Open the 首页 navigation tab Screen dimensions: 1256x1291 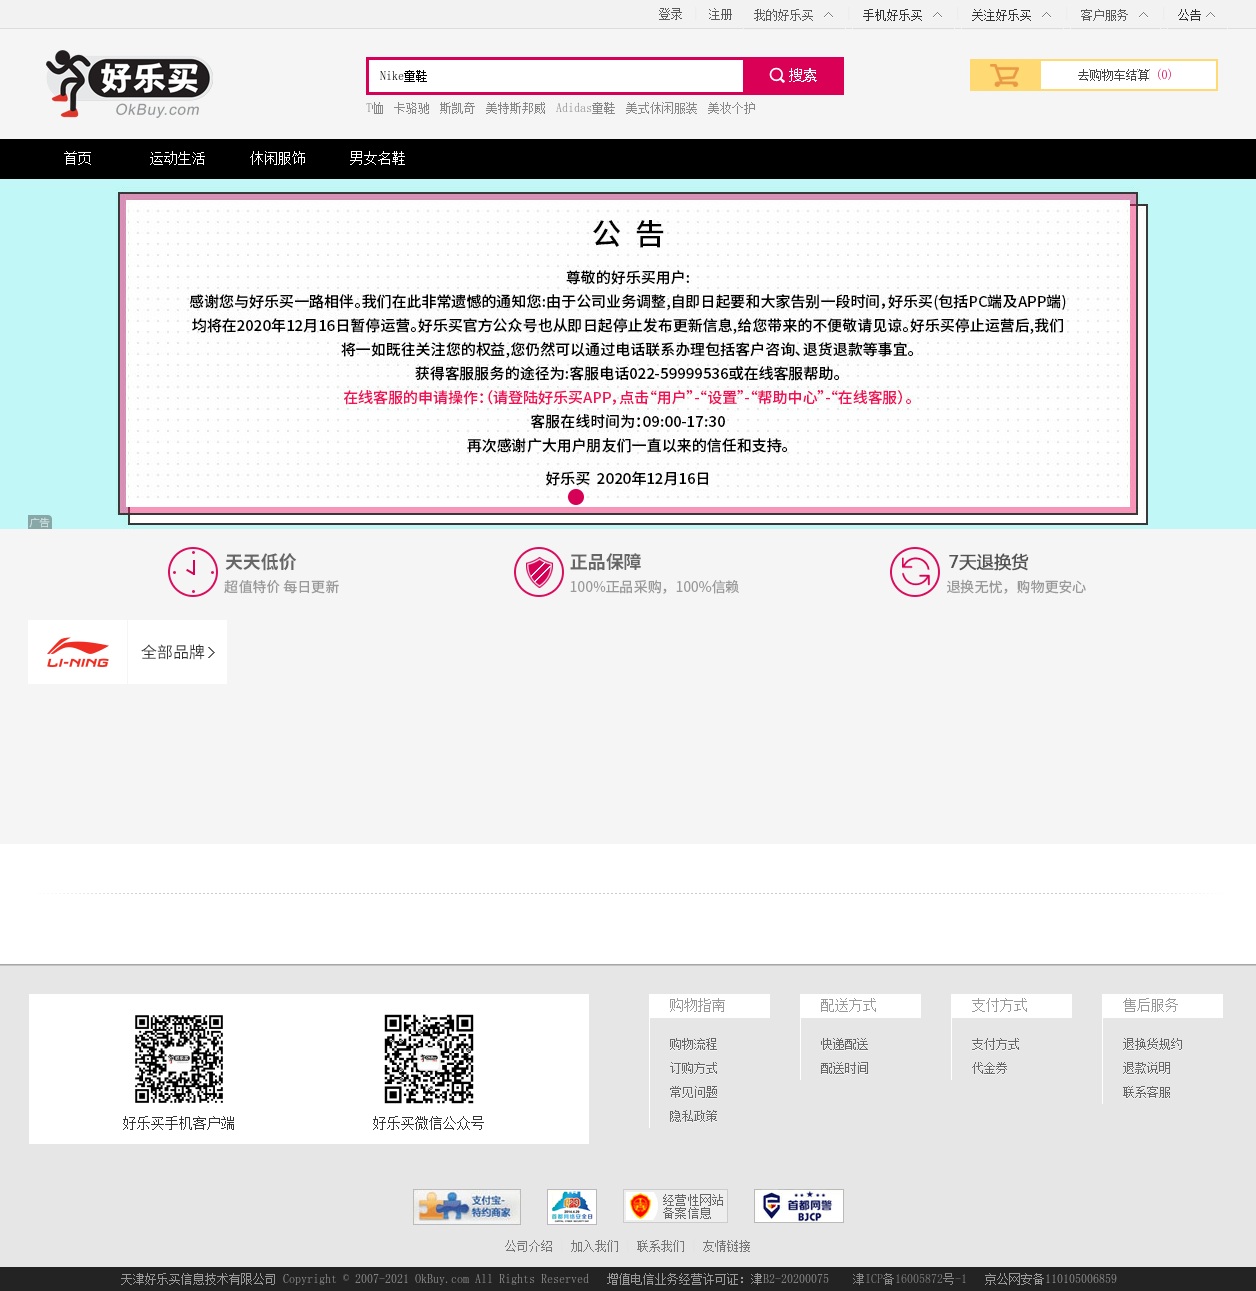[78, 158]
